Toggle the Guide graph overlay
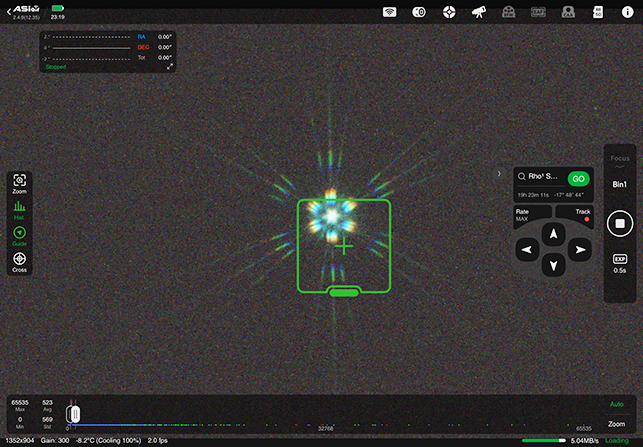This screenshot has height=447, width=643. coord(19,236)
